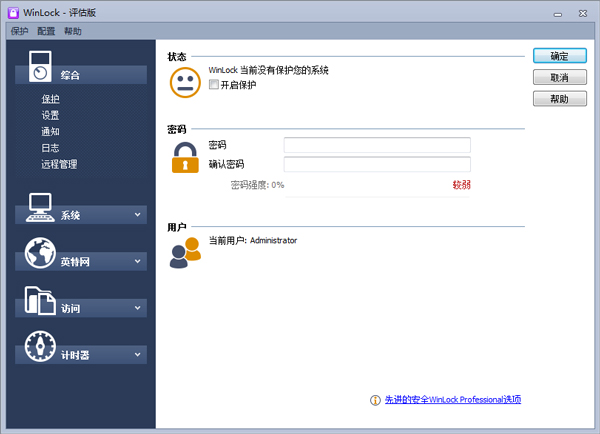Open the 帮助 menu in the menu bar
This screenshot has height=434, width=600.
click(73, 31)
